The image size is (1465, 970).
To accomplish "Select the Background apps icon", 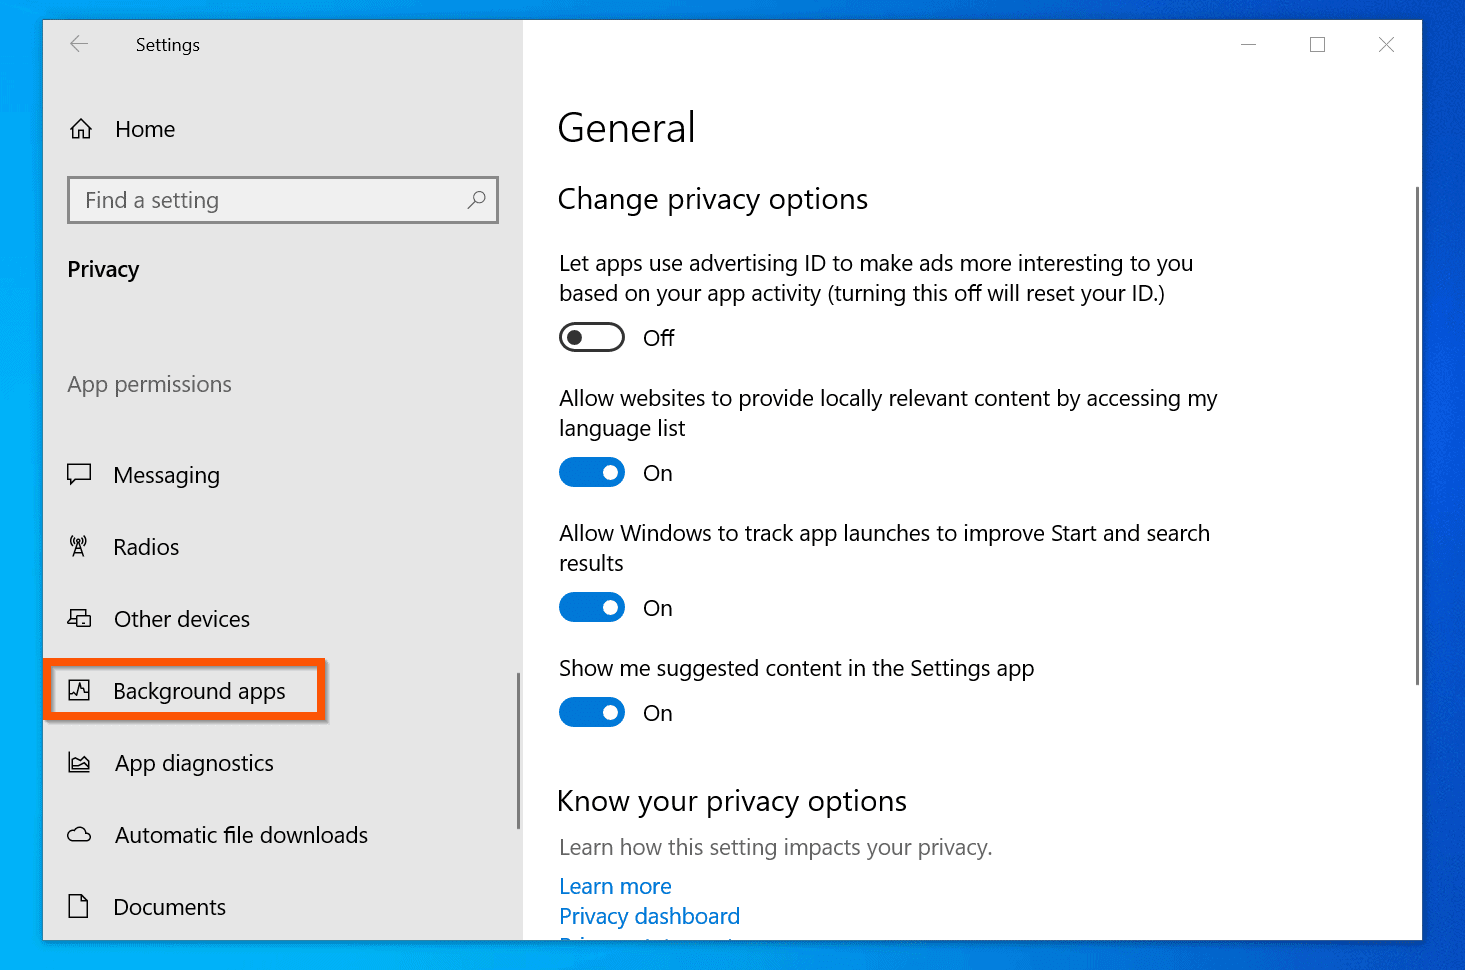I will point(79,690).
